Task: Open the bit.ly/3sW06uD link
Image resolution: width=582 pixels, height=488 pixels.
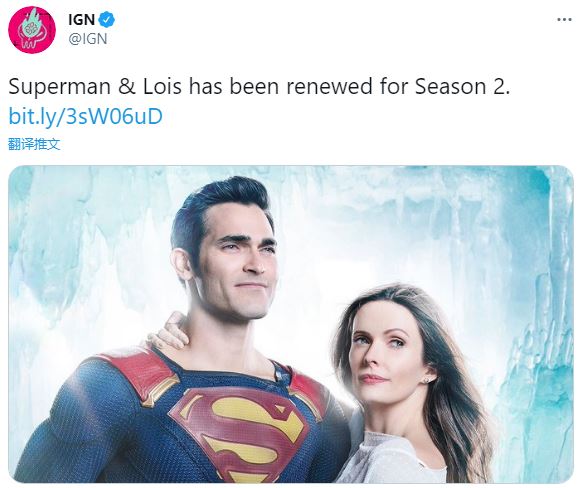Action: pos(85,116)
